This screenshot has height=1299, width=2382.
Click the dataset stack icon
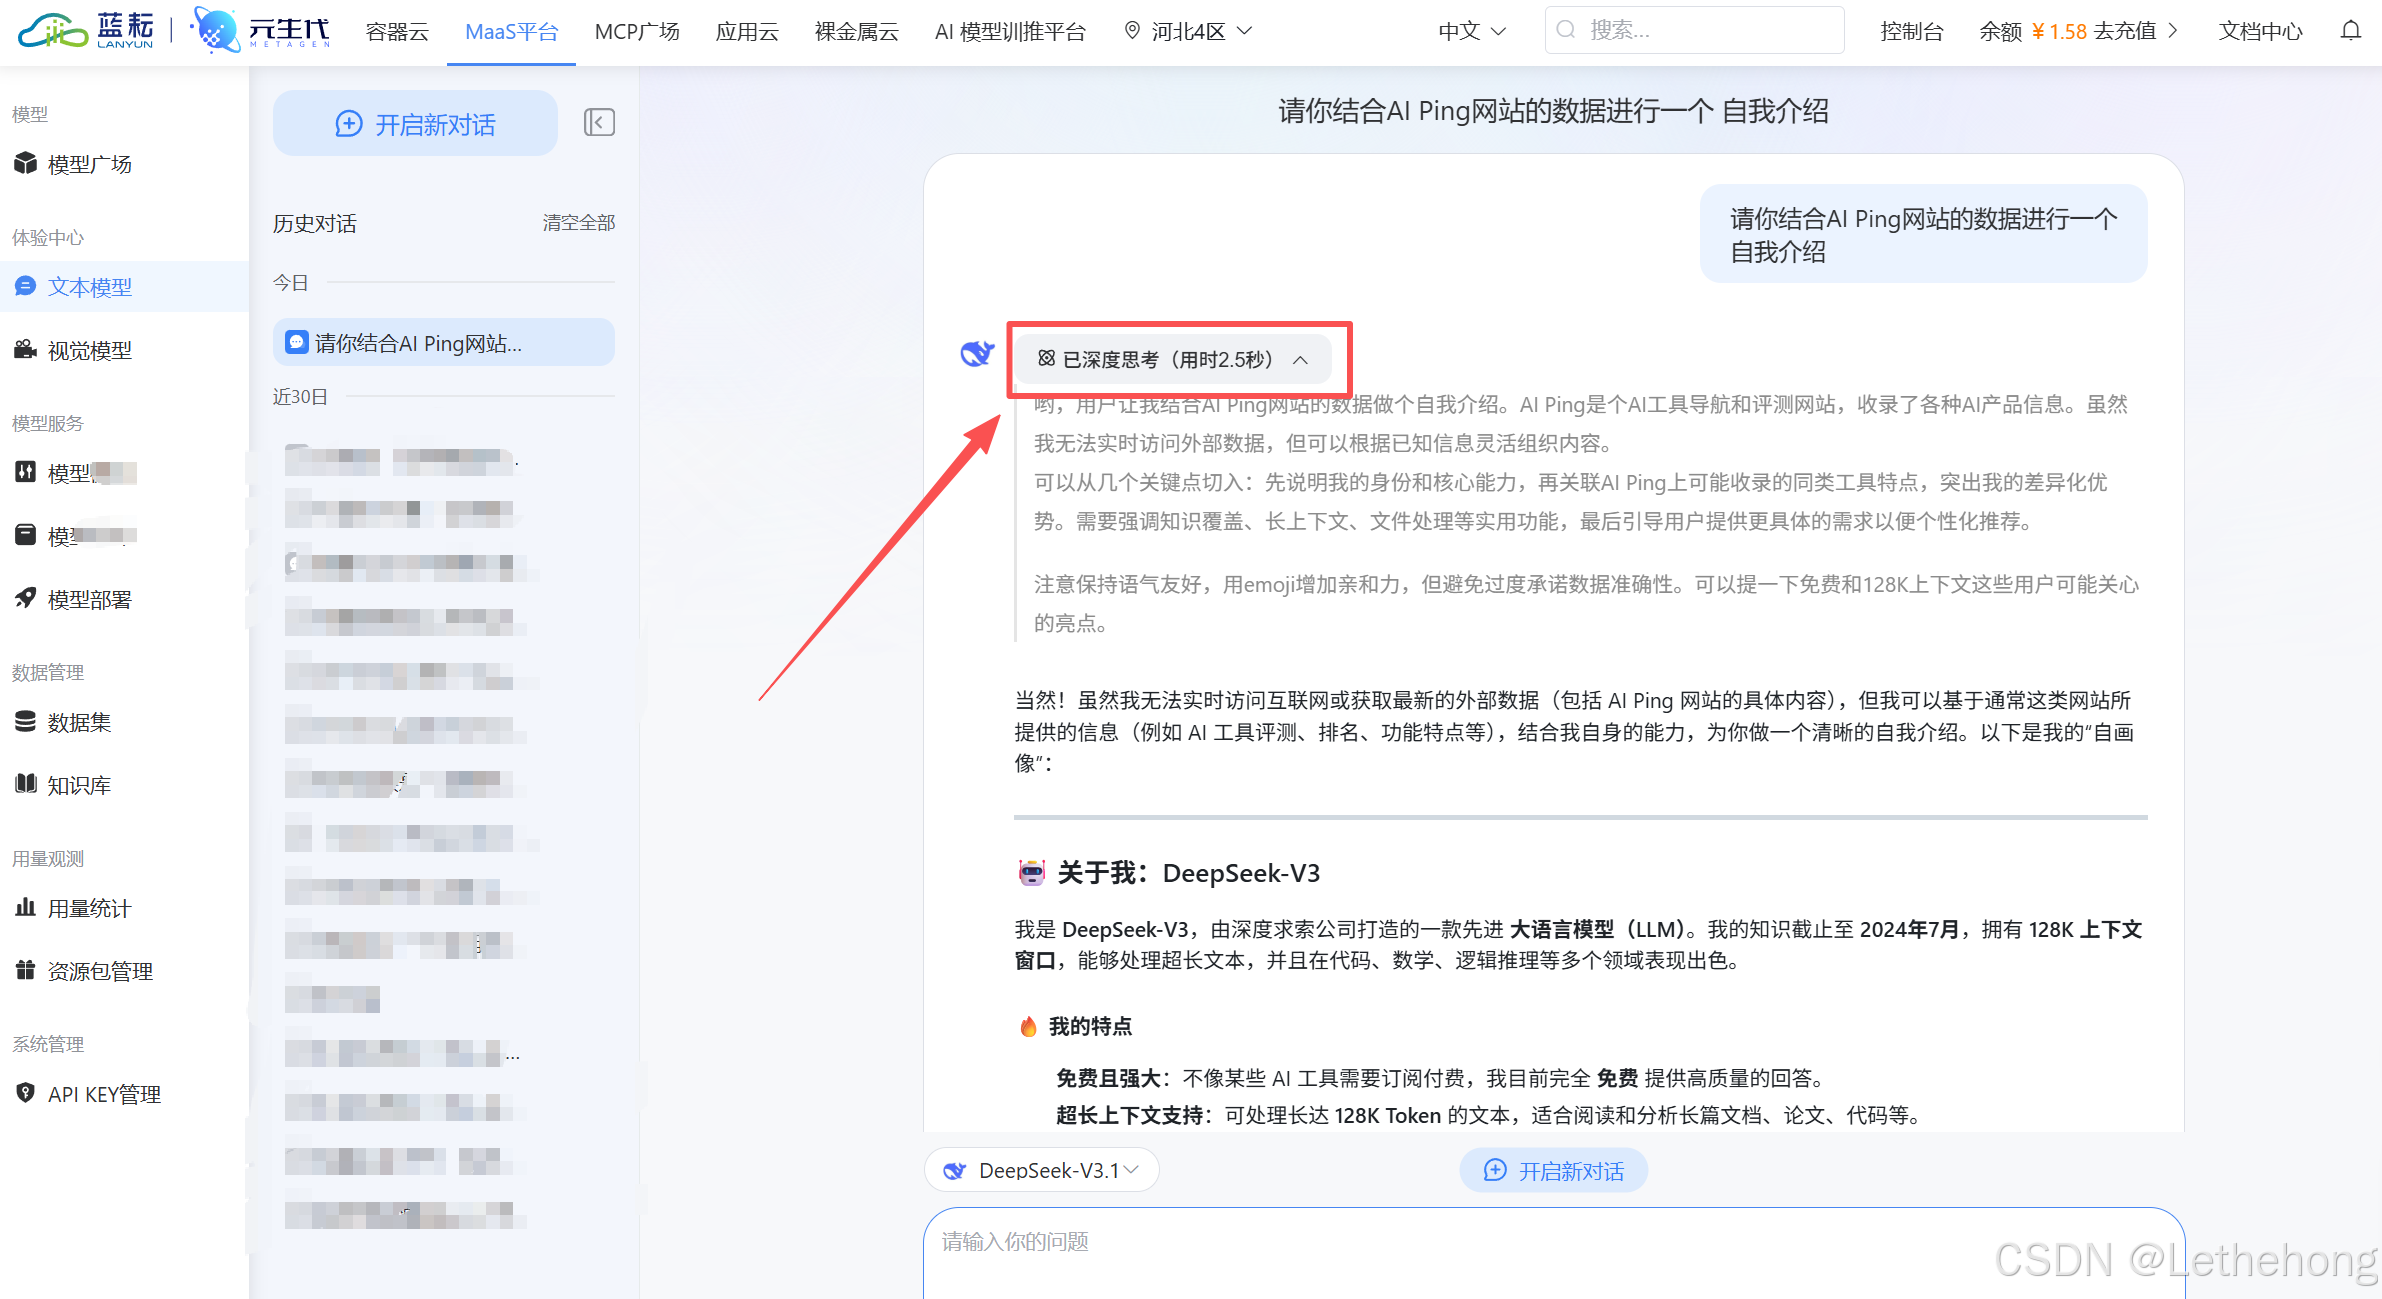25,721
